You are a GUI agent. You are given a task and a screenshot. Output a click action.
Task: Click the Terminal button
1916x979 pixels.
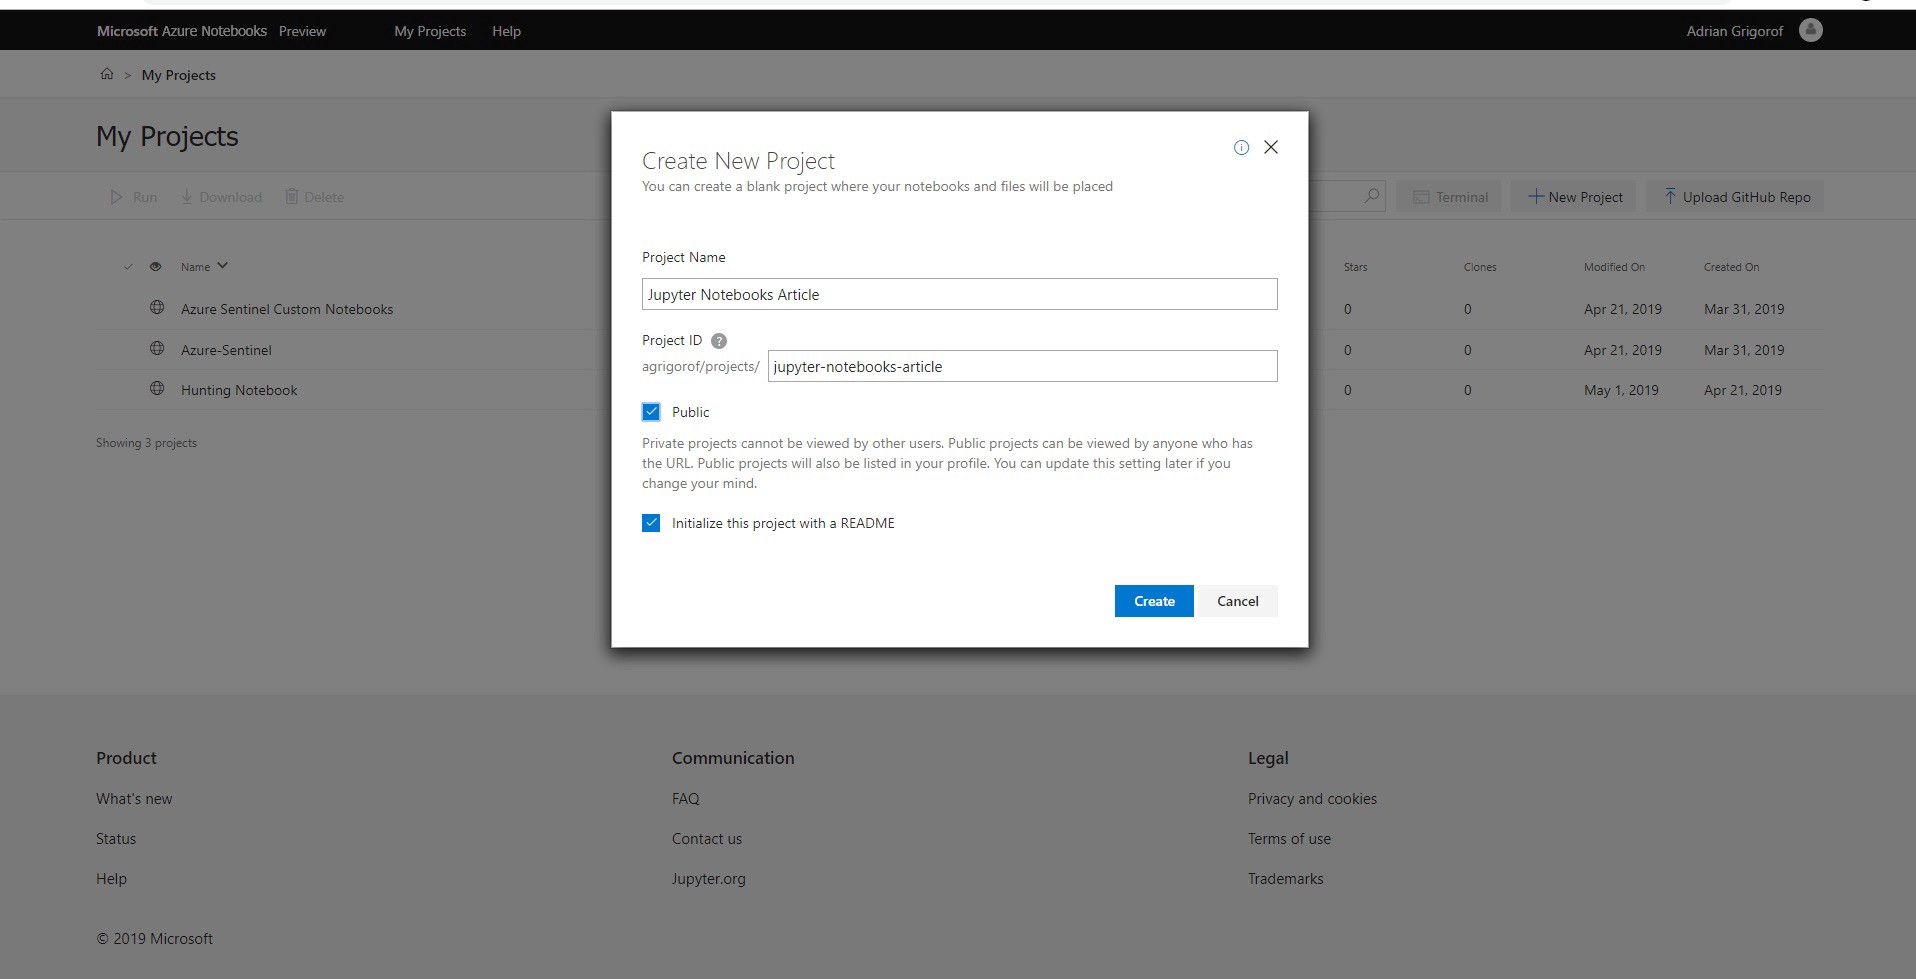point(1450,197)
